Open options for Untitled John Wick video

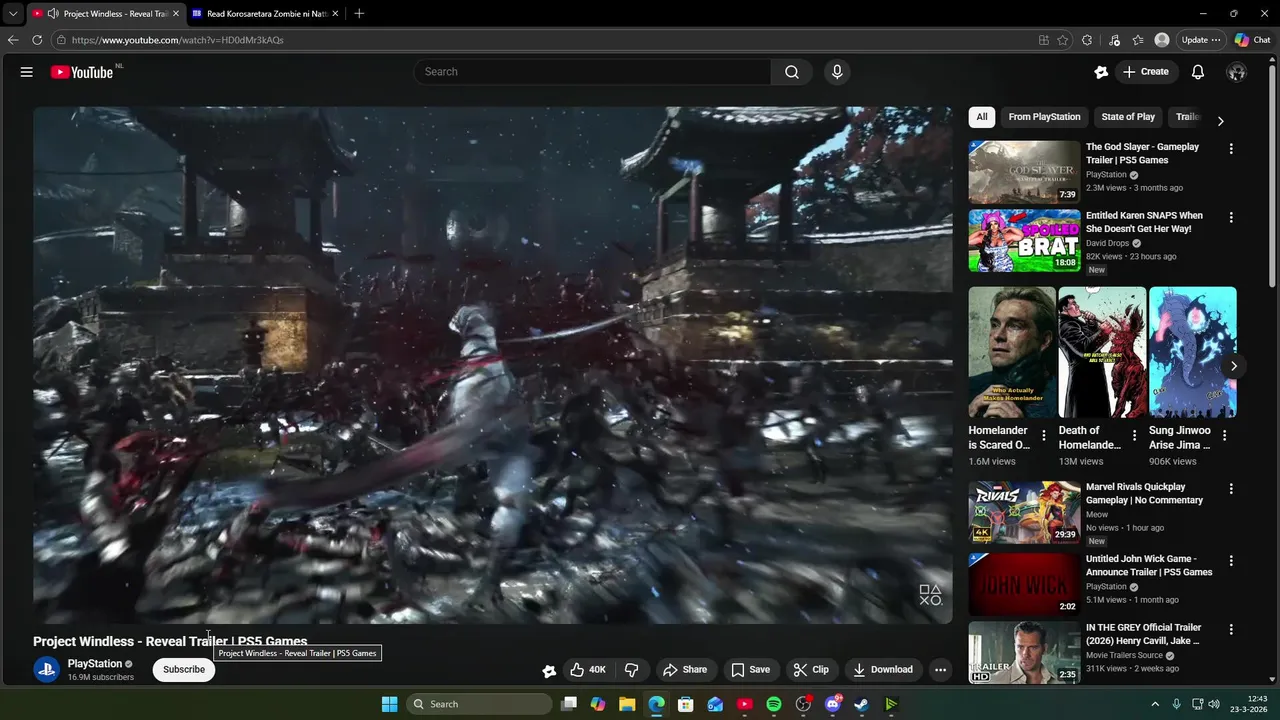[1231, 561]
